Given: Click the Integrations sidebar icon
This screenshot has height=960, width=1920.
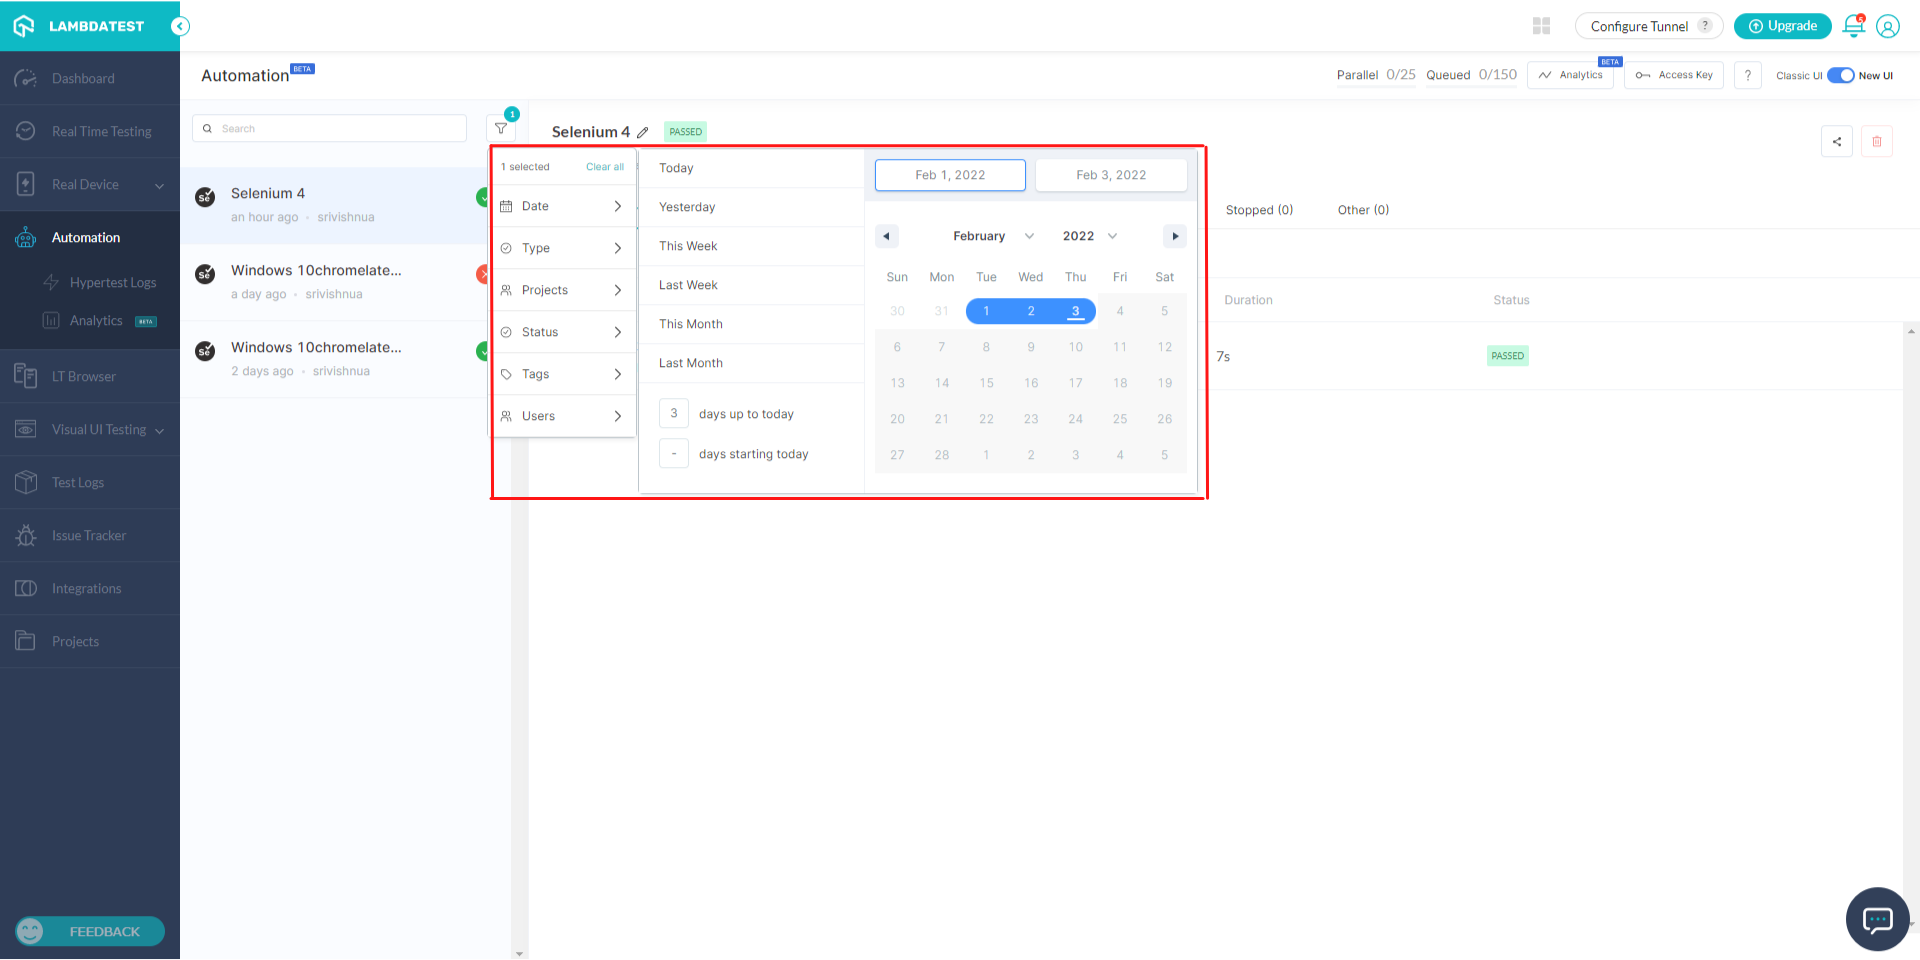Looking at the screenshot, I should coord(26,588).
